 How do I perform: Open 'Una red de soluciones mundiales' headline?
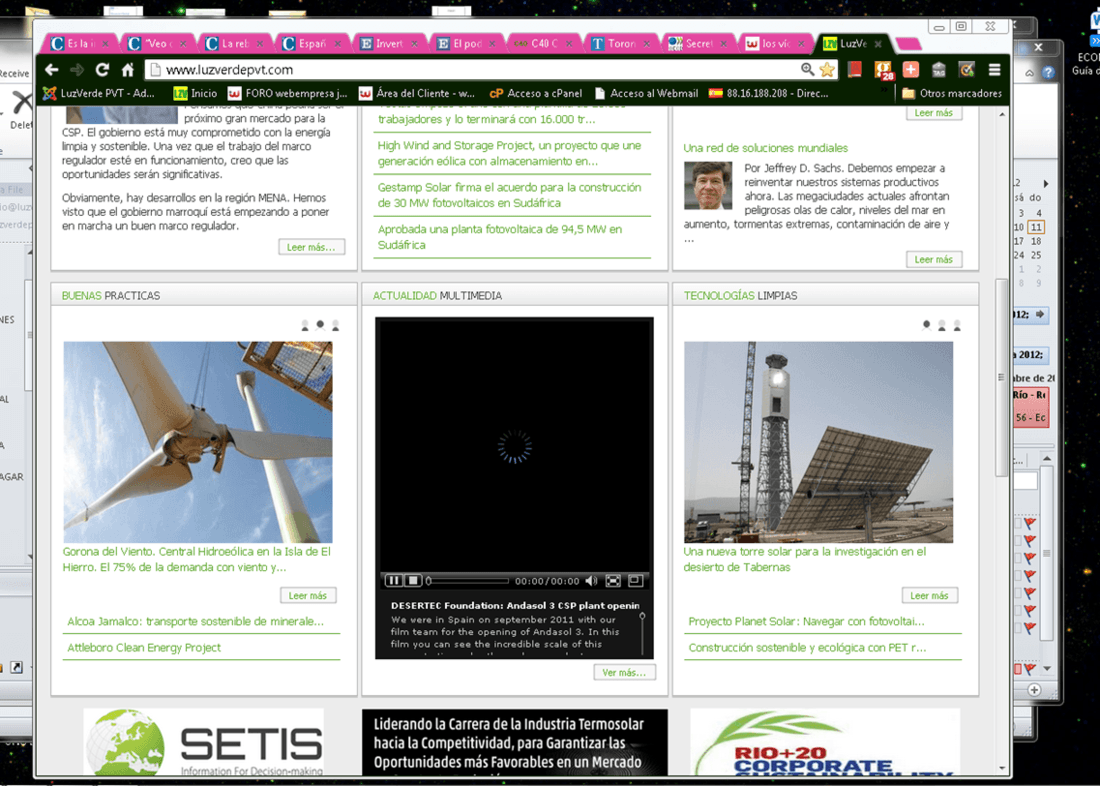point(765,148)
